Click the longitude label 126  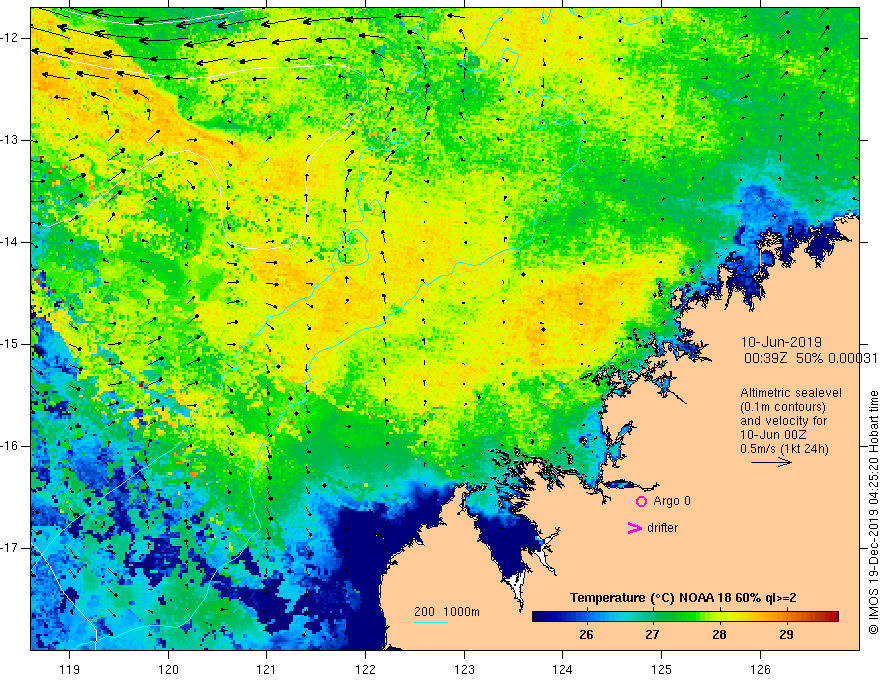point(760,669)
